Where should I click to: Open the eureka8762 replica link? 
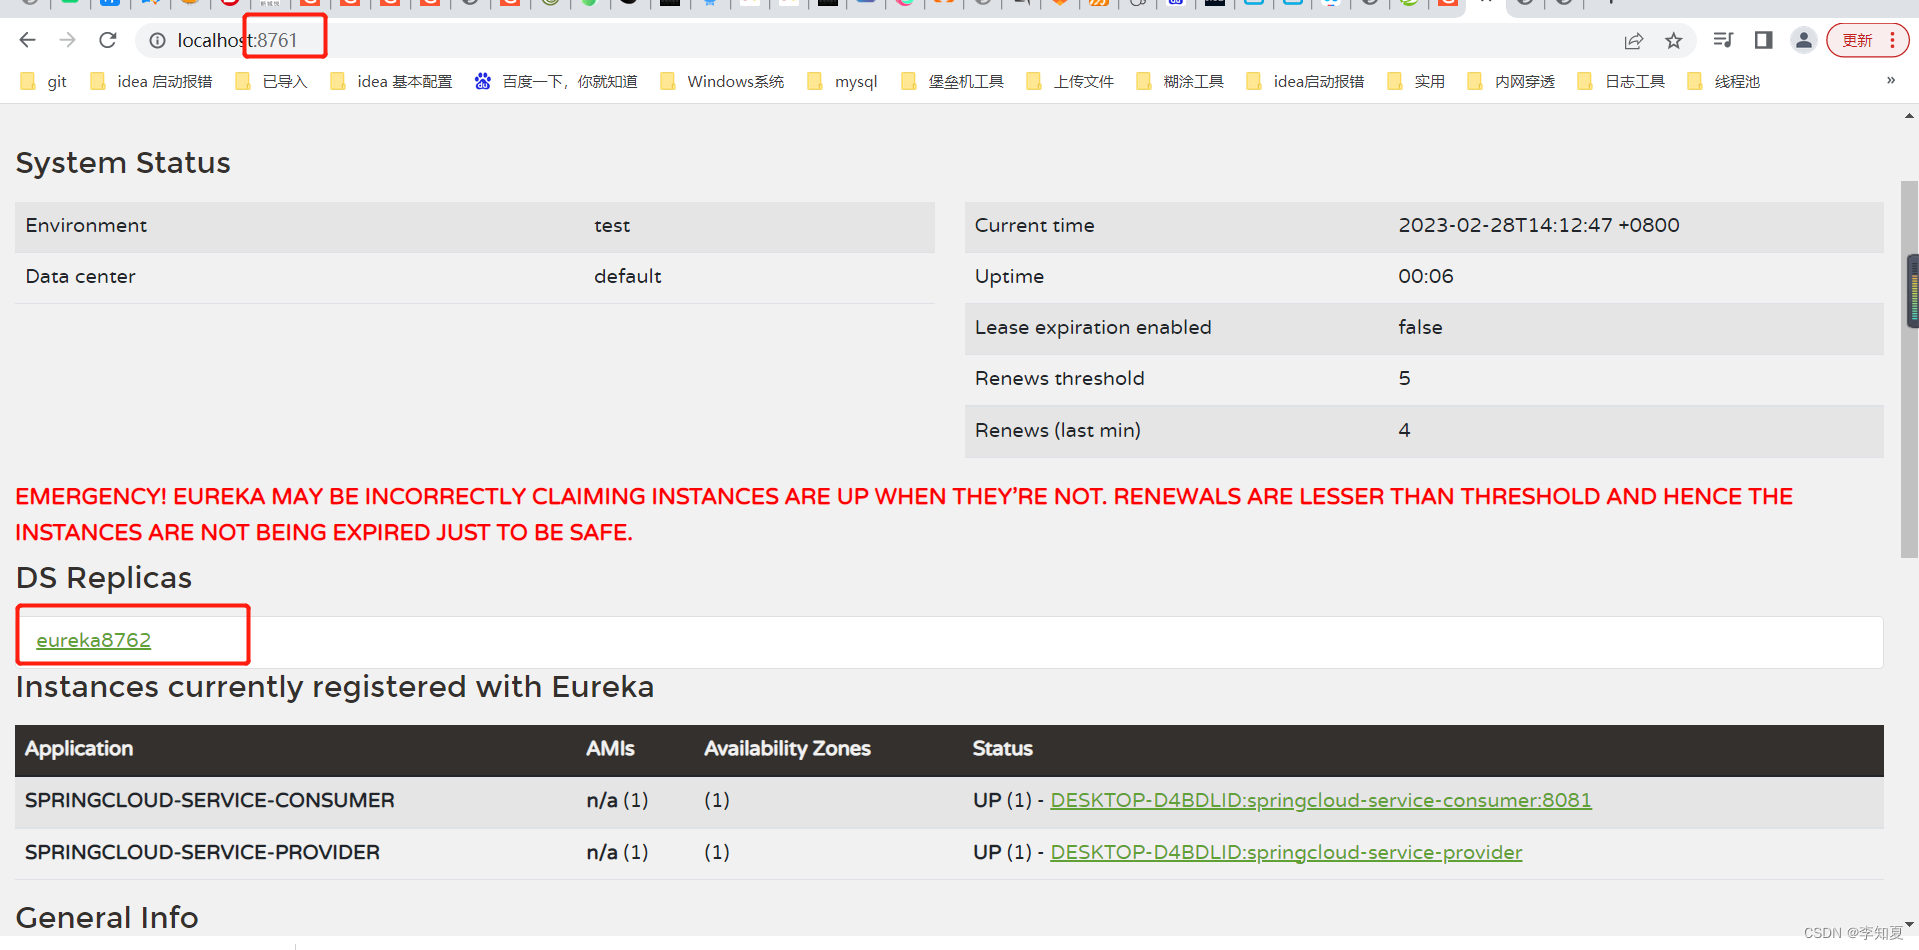93,640
